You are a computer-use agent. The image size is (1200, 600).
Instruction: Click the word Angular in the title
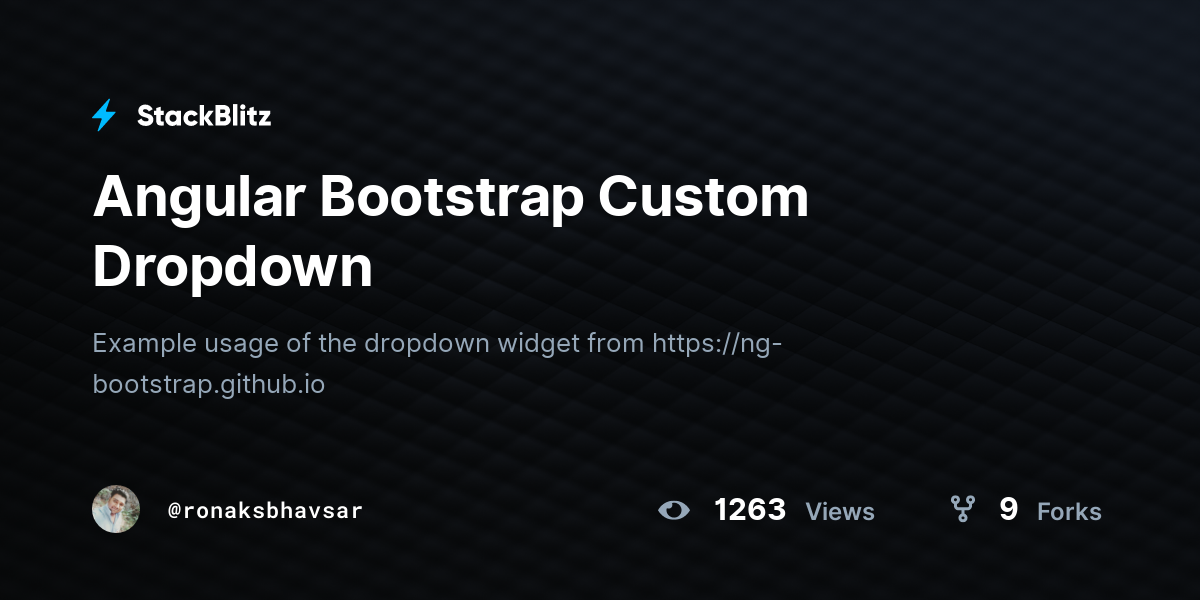(198, 197)
